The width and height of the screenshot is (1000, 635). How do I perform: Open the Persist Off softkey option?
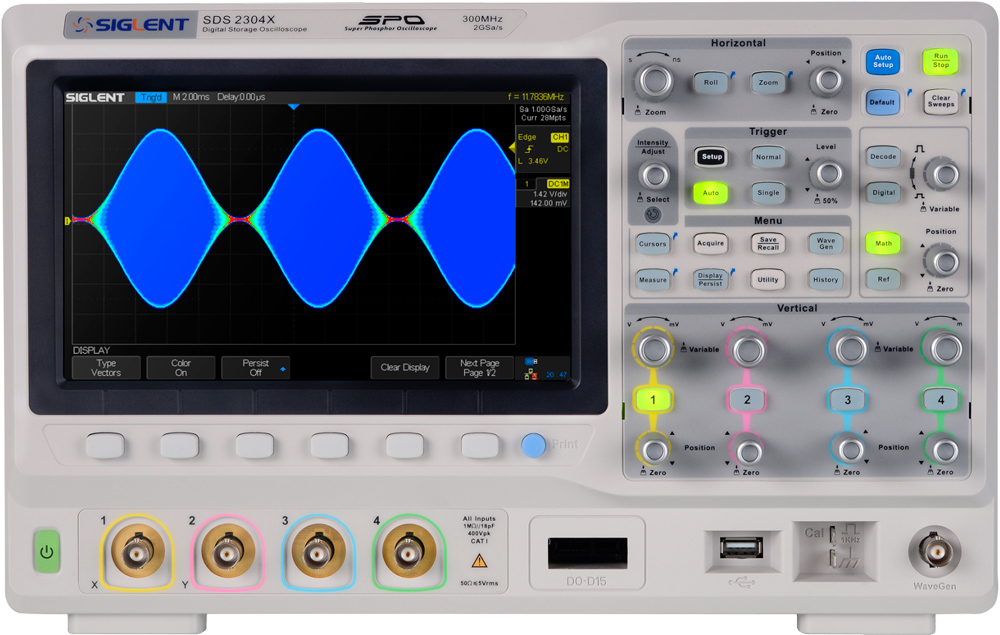(255, 368)
